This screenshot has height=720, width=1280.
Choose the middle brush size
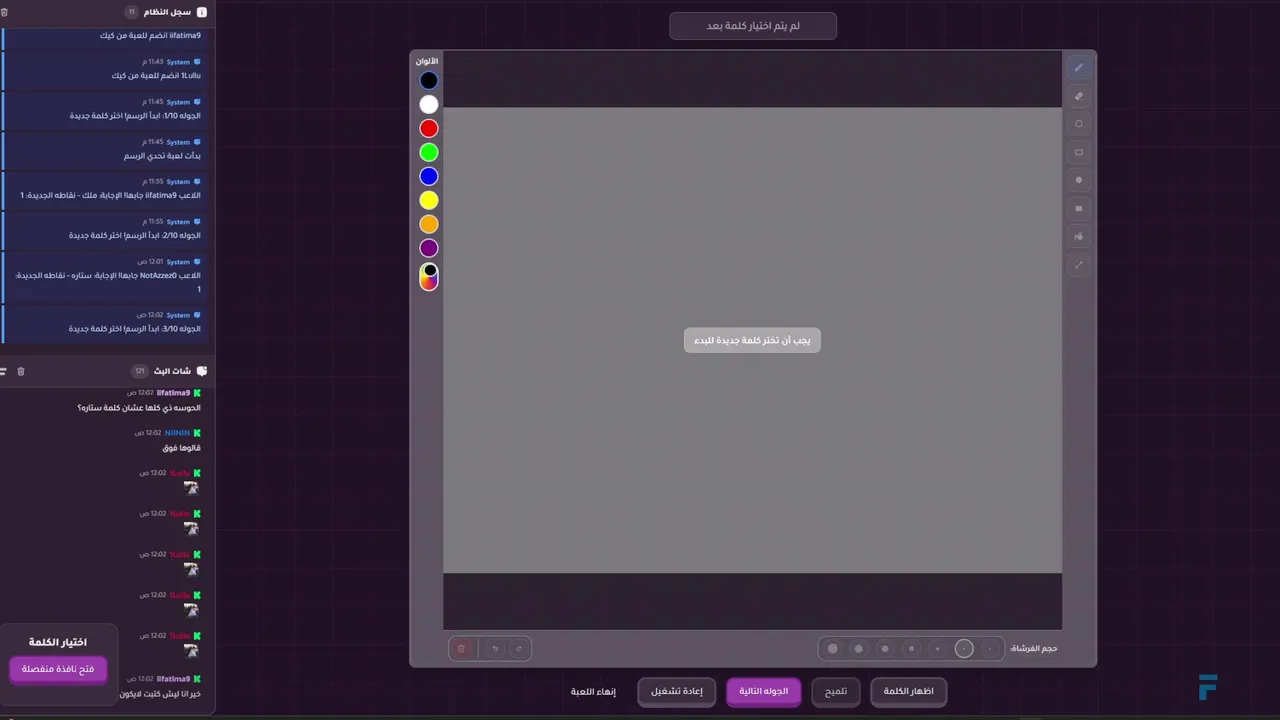click(911, 648)
